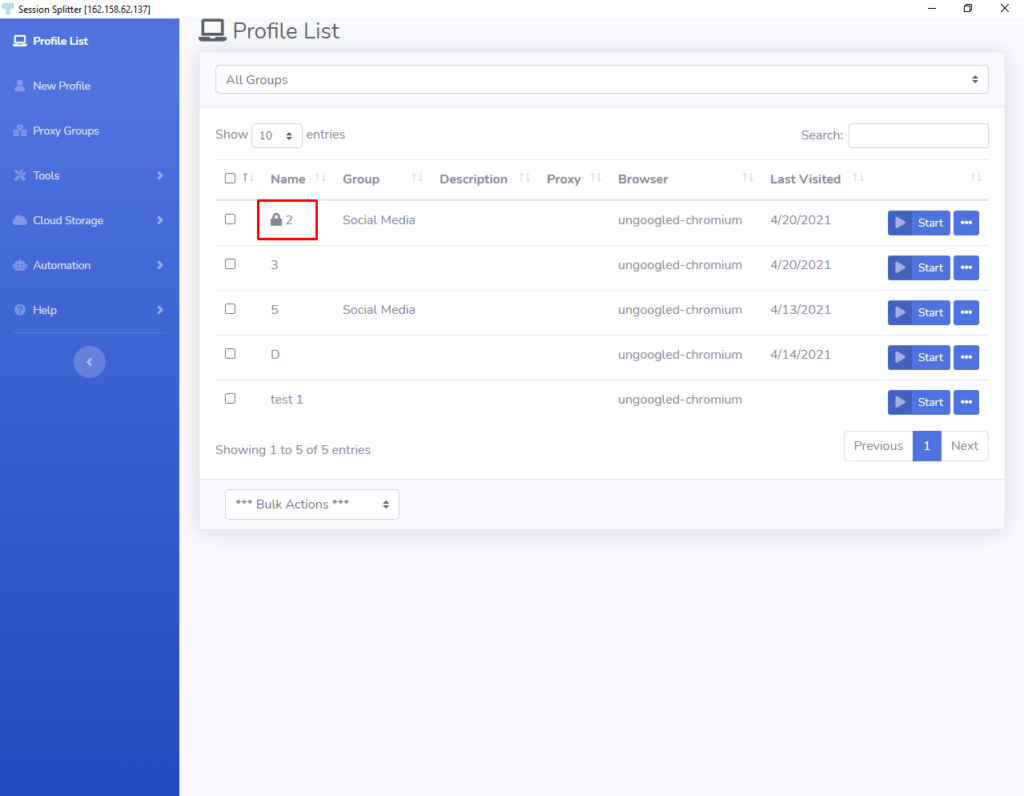Check the checkbox for profile 3
Viewport: 1024px width, 796px height.
pyautogui.click(x=230, y=264)
